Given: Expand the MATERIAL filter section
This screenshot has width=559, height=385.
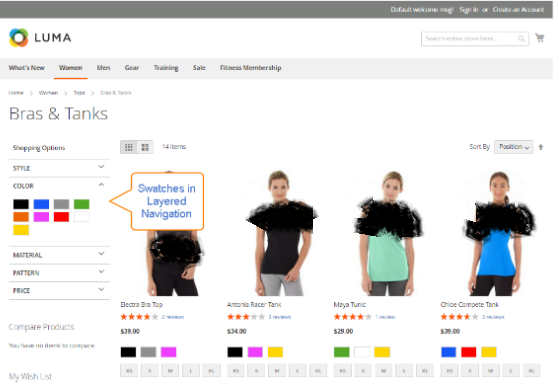Looking at the screenshot, I should coord(59,255).
